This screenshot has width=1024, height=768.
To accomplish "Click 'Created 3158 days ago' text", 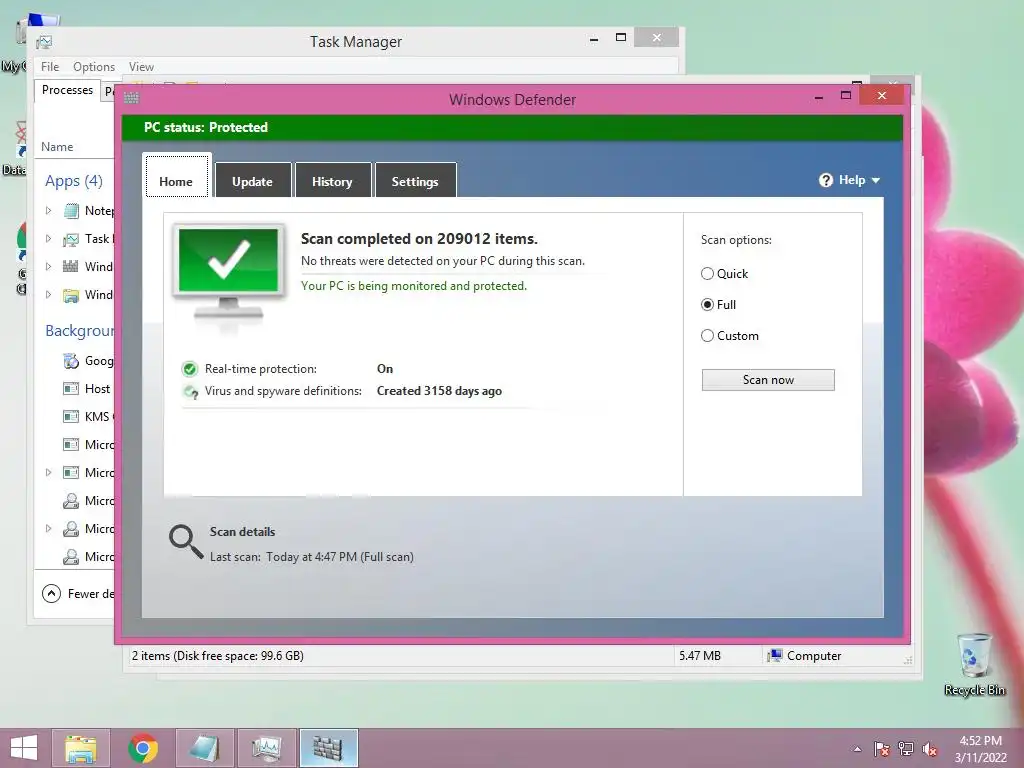I will coord(440,391).
